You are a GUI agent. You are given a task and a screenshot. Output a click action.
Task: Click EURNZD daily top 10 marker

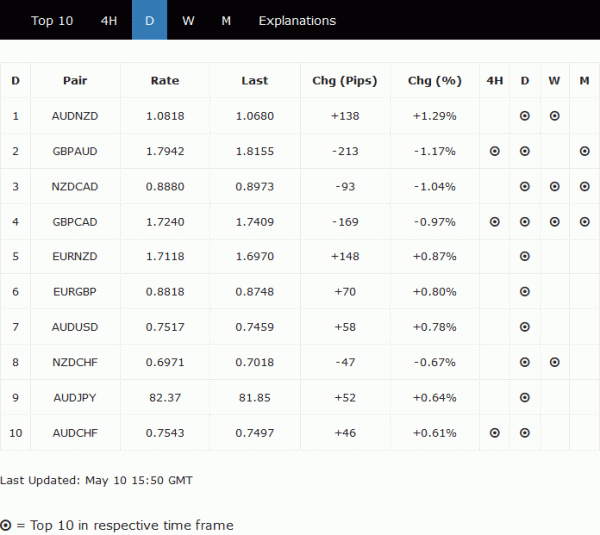coord(524,256)
